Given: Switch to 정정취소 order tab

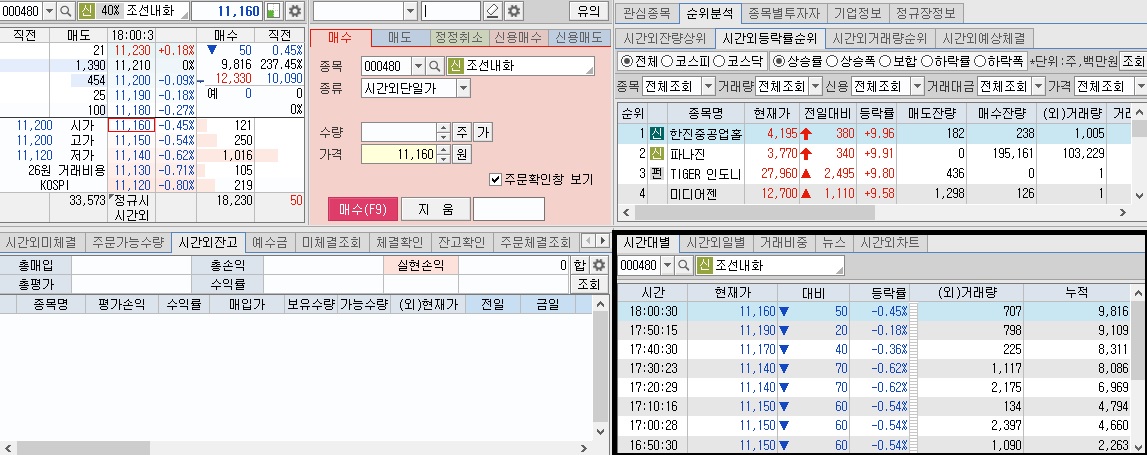Looking at the screenshot, I should 457,38.
